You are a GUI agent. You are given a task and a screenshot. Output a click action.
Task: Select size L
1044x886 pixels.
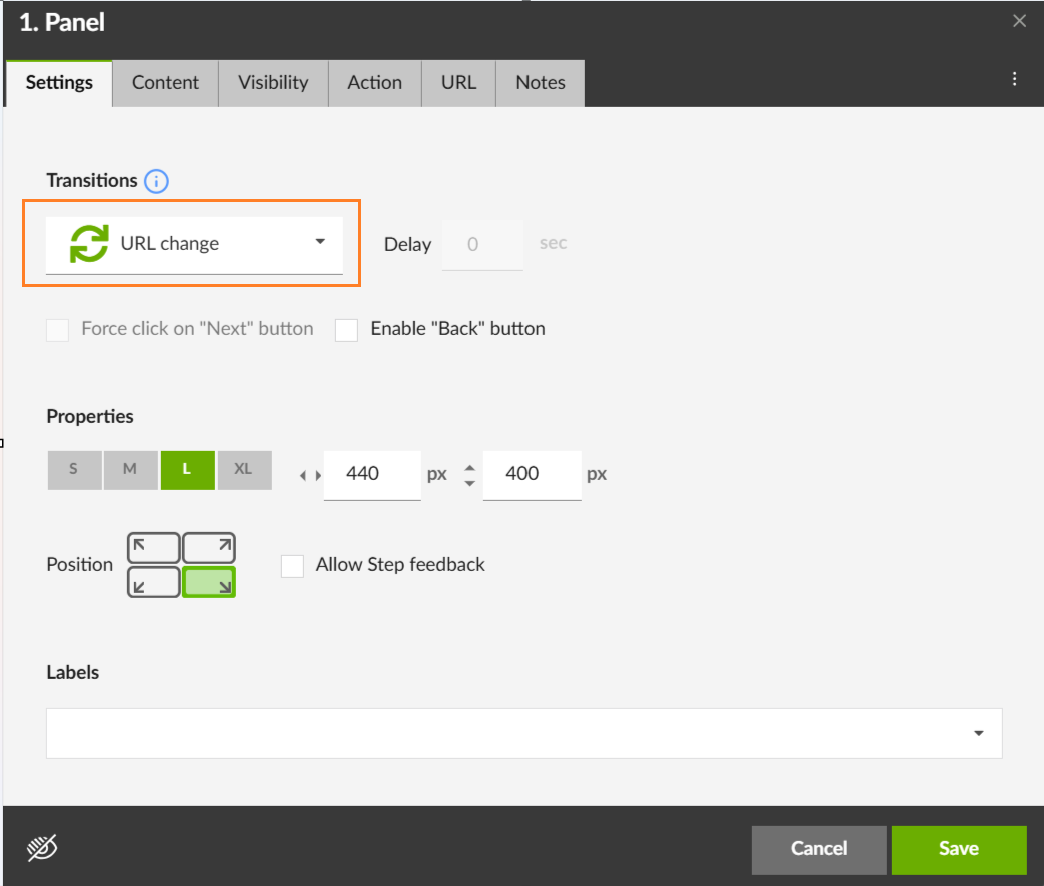(188, 470)
